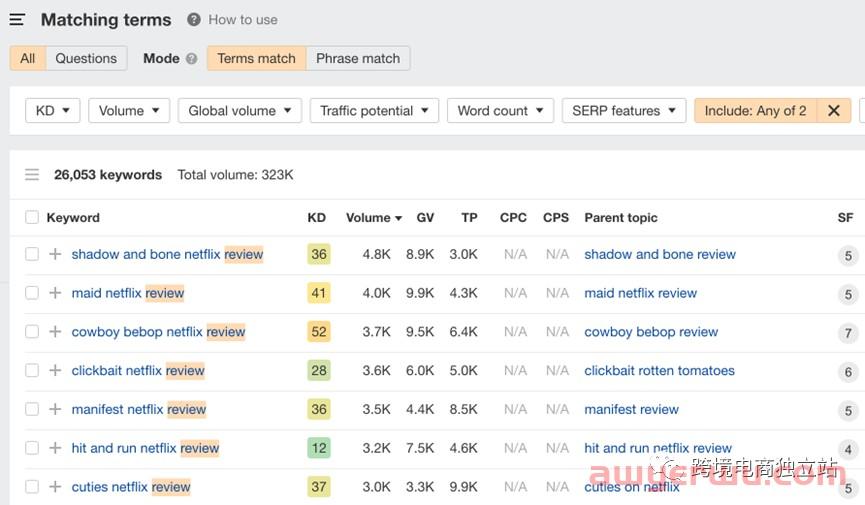Viewport: 865px width, 505px height.
Task: Open the Traffic potential filter dropdown
Action: (x=374, y=111)
